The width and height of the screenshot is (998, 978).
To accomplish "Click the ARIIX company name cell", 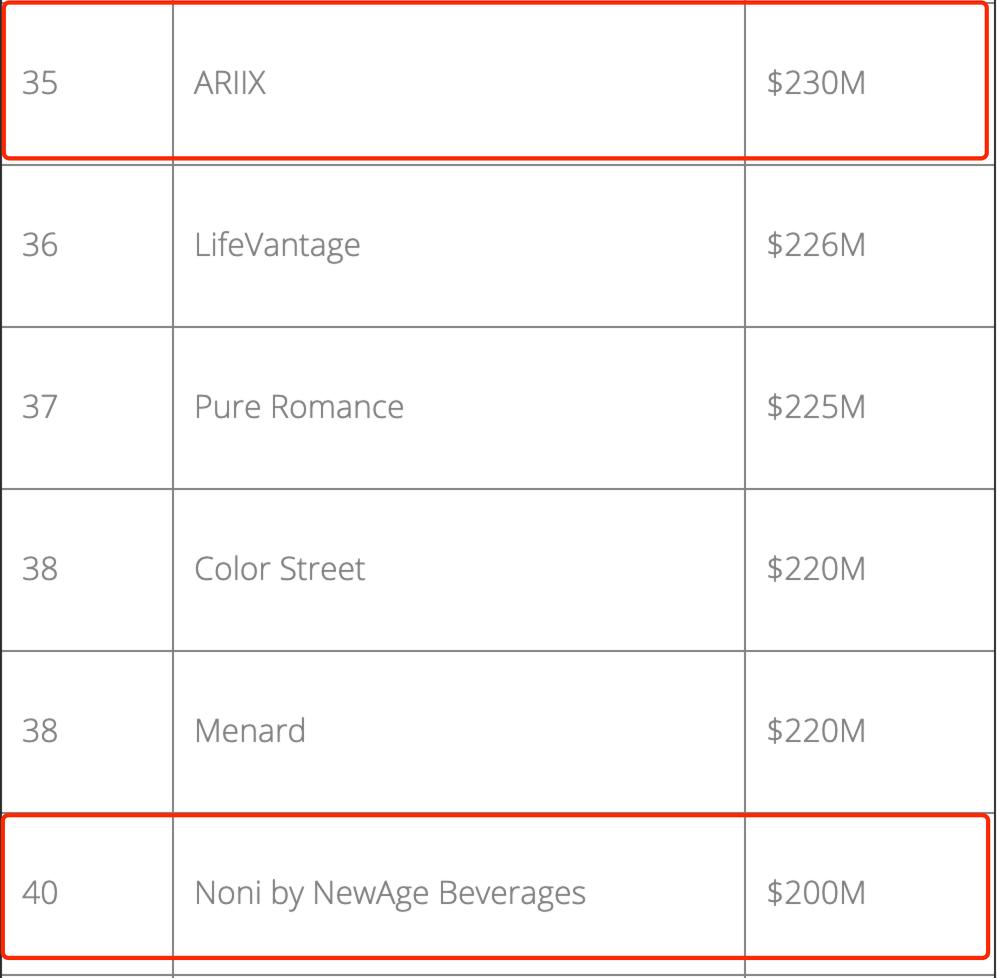I will tap(231, 83).
